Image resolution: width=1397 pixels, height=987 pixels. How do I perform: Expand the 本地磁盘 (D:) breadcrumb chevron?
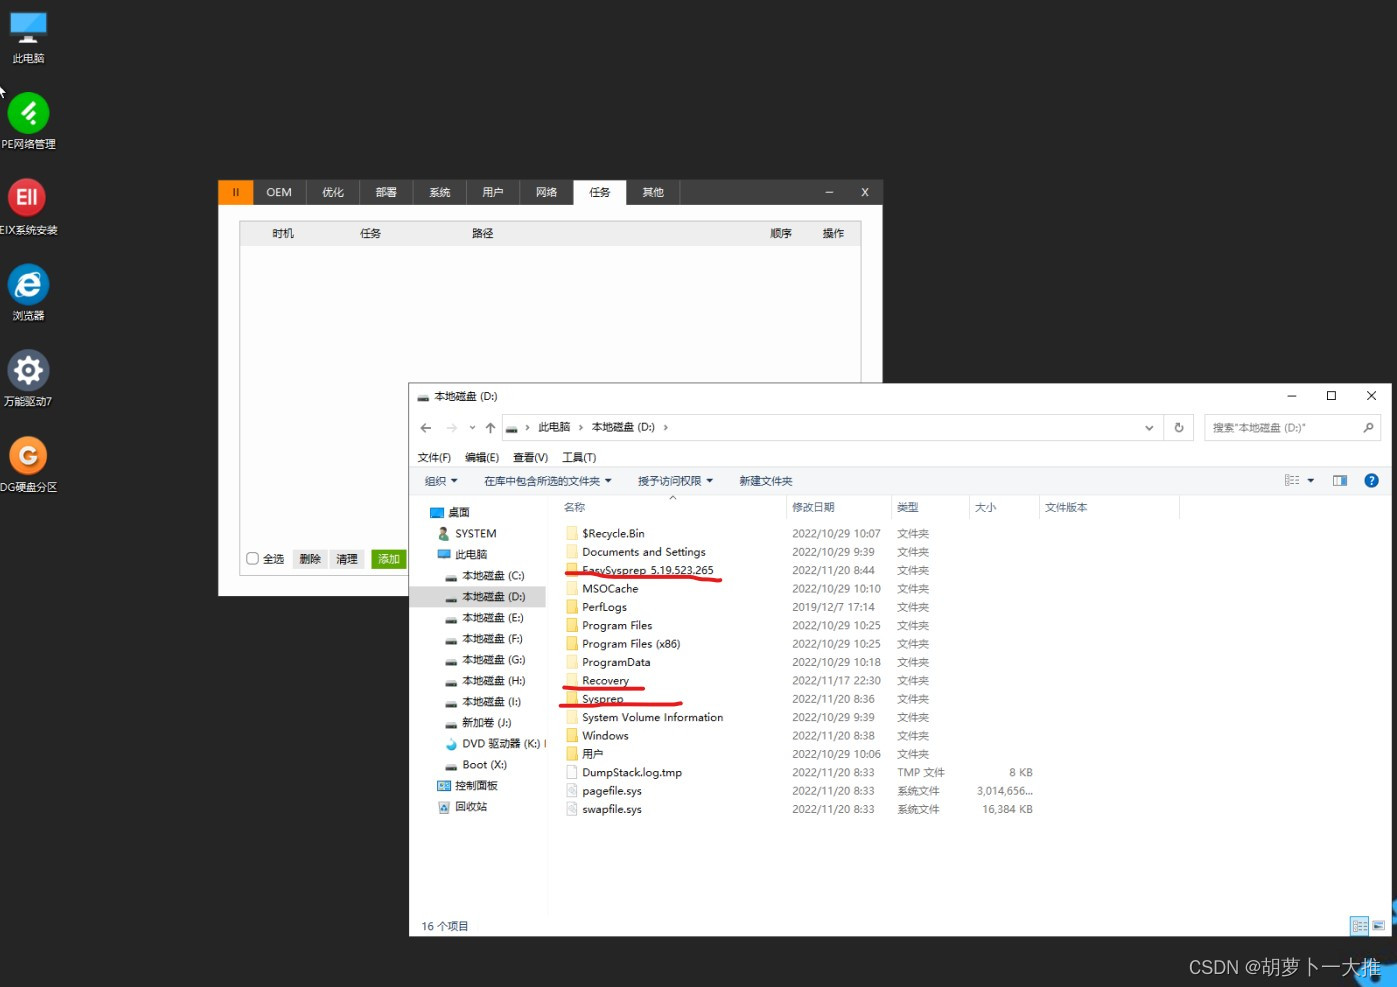(x=666, y=428)
